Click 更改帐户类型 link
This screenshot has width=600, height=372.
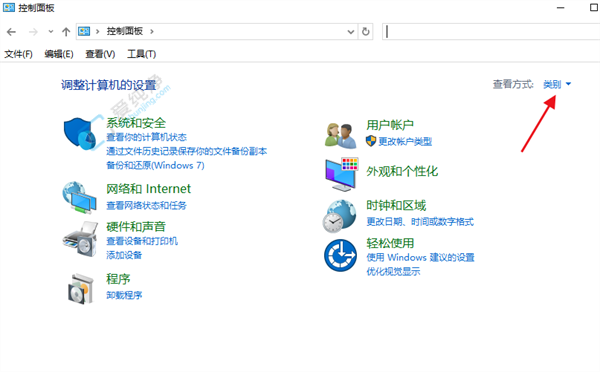pyautogui.click(x=405, y=142)
